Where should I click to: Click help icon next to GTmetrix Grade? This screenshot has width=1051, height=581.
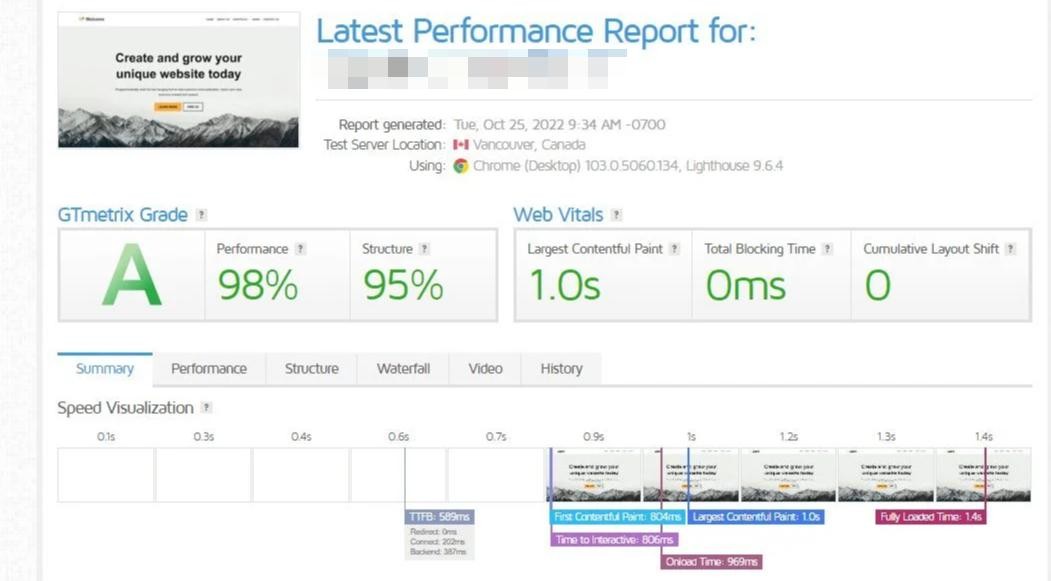click(x=202, y=215)
